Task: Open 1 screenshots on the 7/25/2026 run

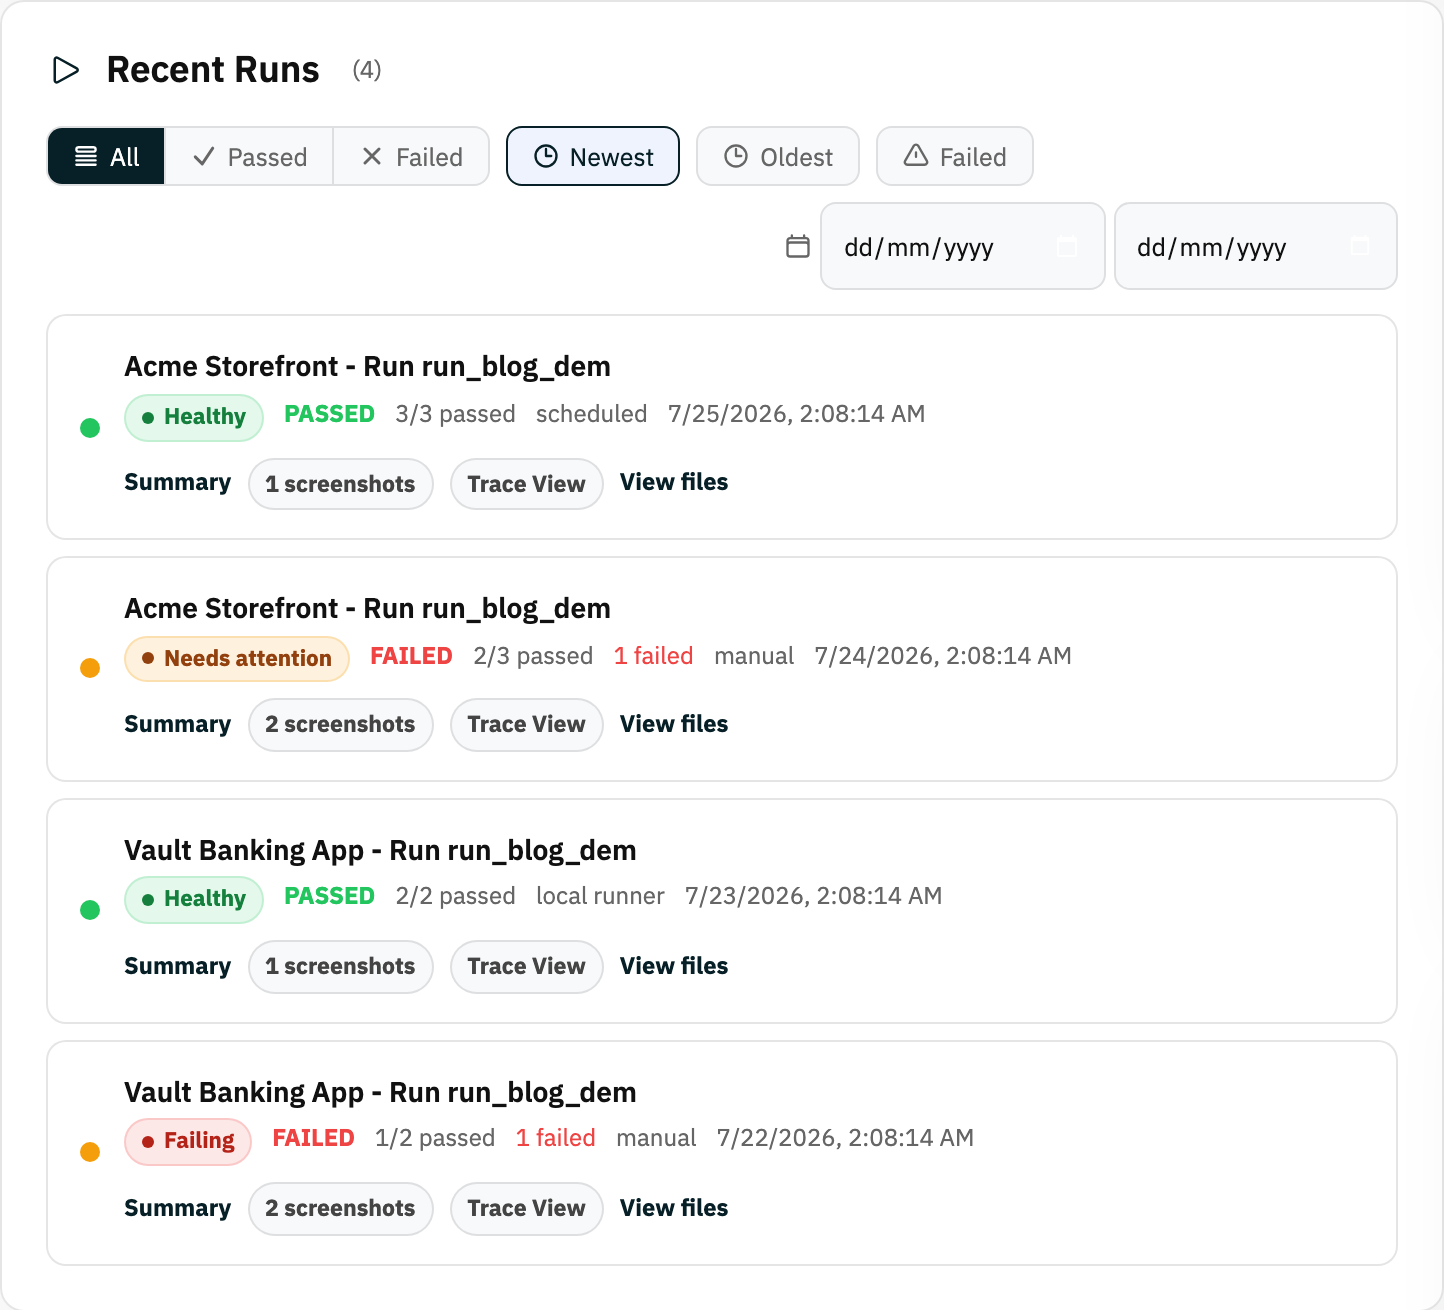Action: [340, 484]
